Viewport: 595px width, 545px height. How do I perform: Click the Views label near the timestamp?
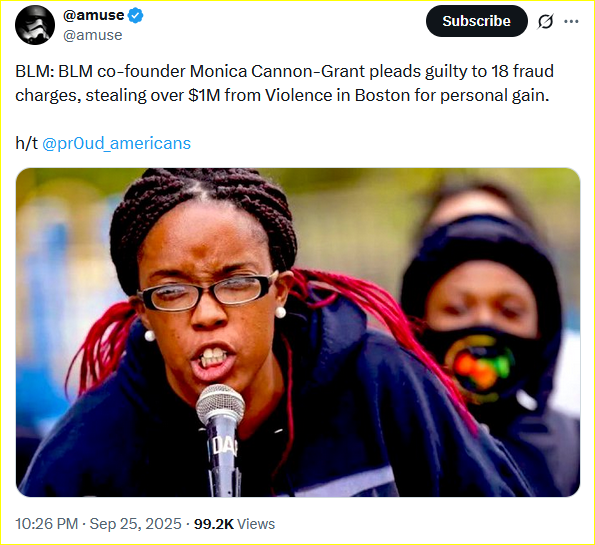(x=256, y=524)
